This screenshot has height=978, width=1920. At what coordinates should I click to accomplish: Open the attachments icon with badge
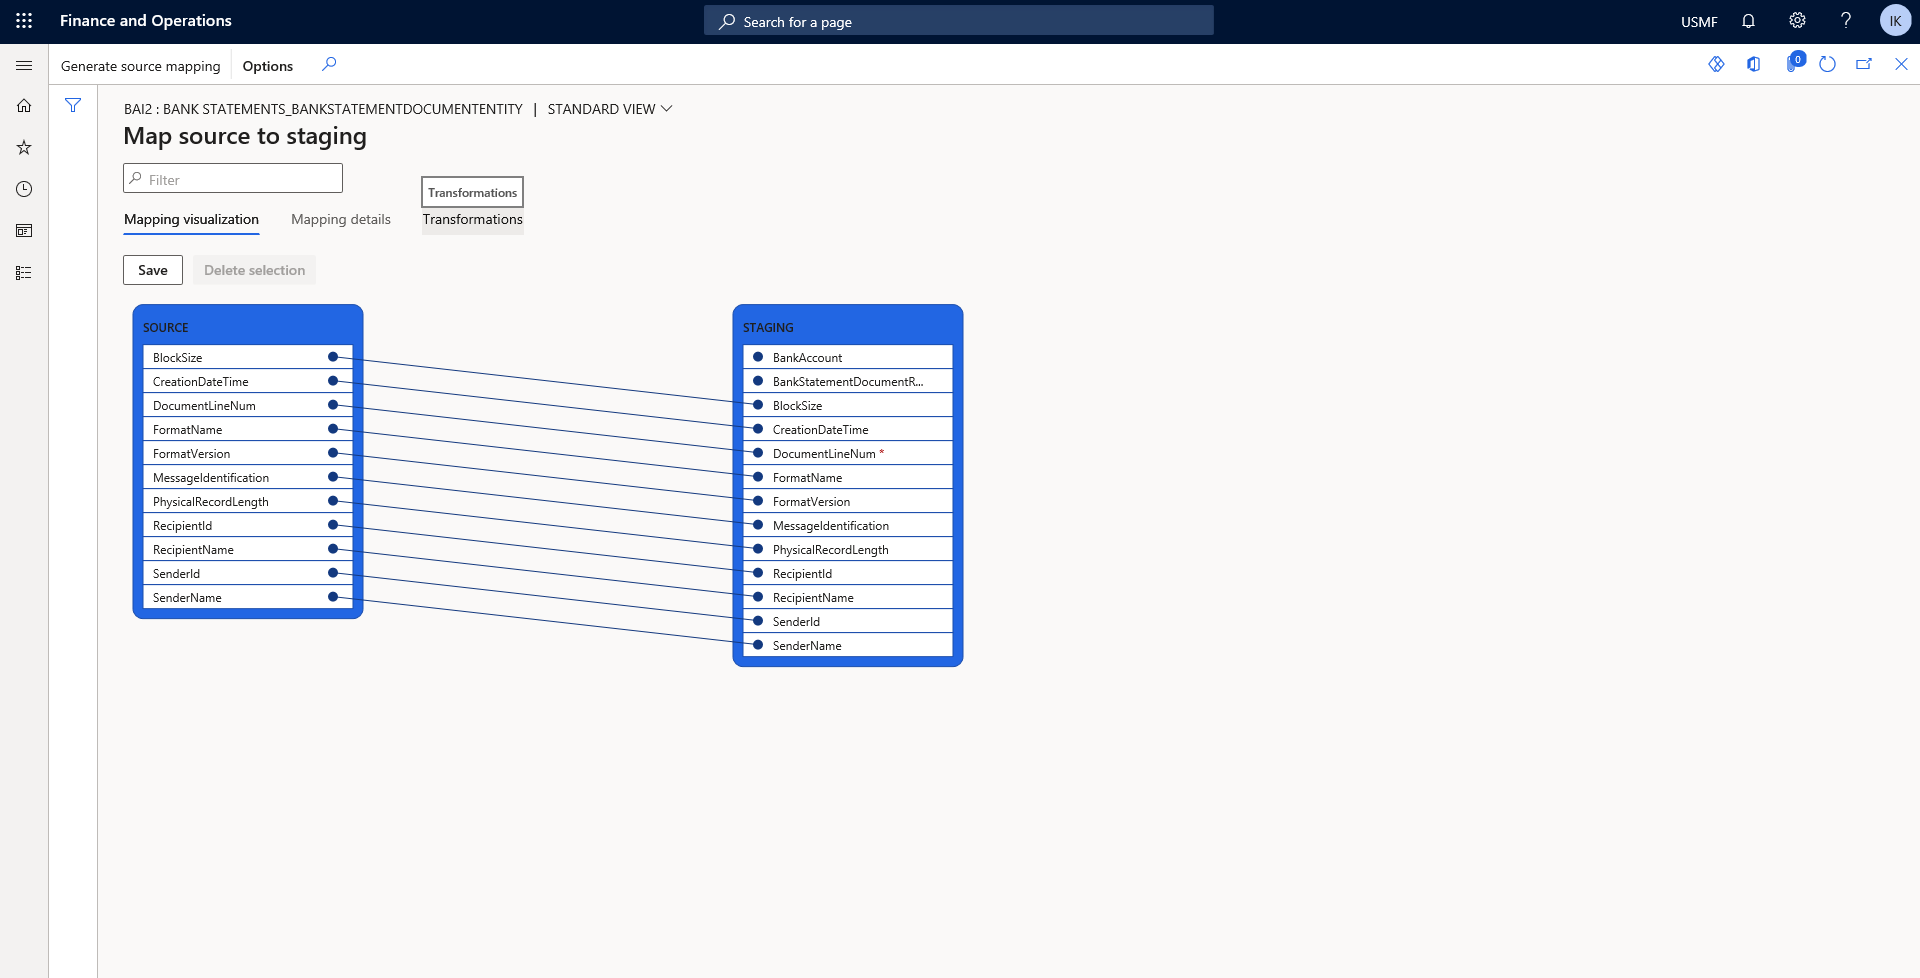pos(1794,63)
